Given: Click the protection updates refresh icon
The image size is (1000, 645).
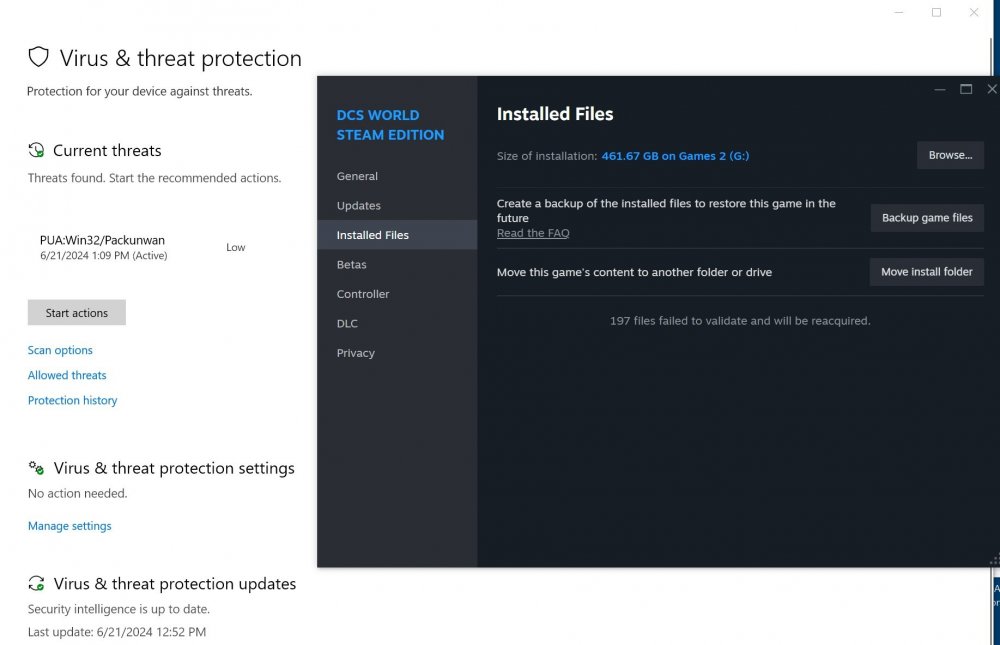Looking at the screenshot, I should (36, 583).
